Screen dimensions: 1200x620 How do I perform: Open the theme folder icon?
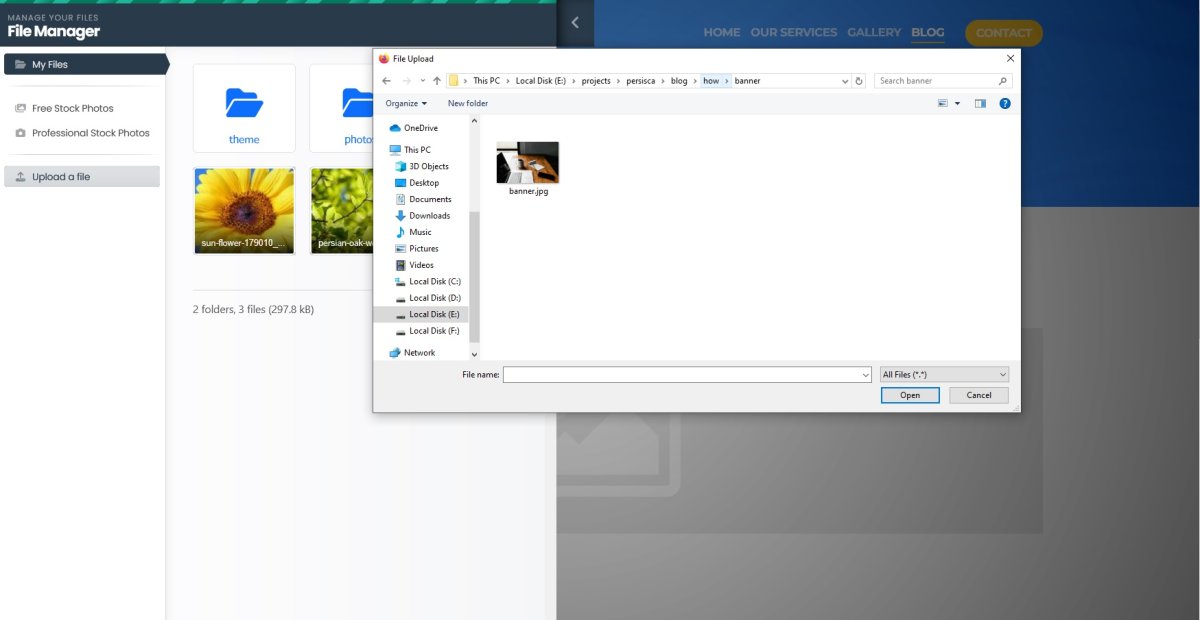click(244, 103)
